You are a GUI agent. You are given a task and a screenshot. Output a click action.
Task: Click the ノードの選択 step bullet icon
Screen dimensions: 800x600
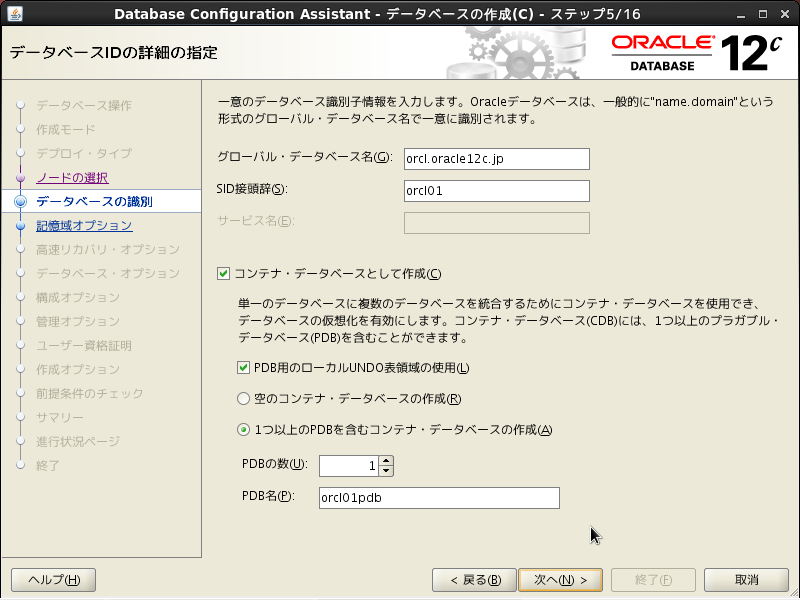tap(20, 178)
